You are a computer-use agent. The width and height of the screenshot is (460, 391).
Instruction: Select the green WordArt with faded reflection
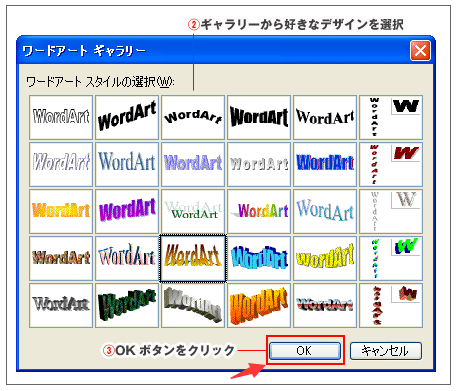coord(193,211)
